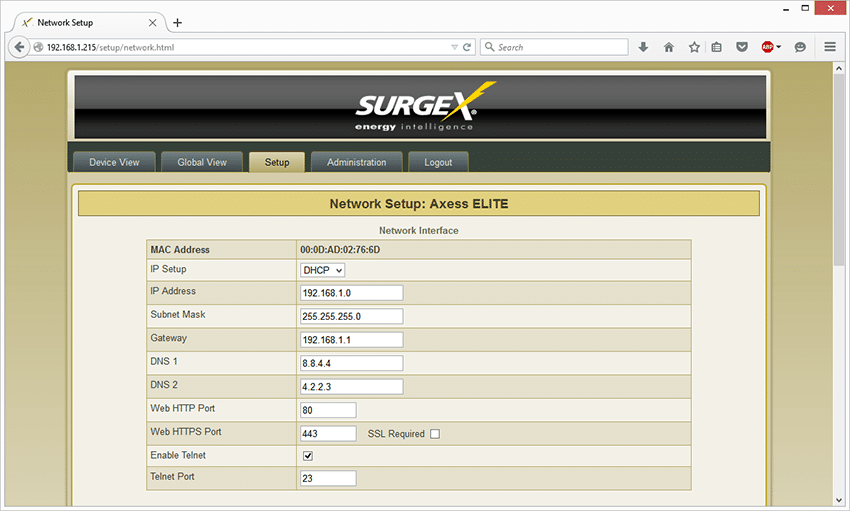
Task: Click the Logout tab
Action: tap(438, 162)
